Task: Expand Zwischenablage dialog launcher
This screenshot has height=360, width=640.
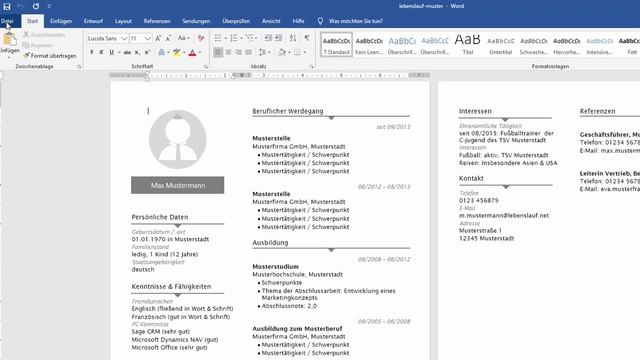Action: click(79, 66)
